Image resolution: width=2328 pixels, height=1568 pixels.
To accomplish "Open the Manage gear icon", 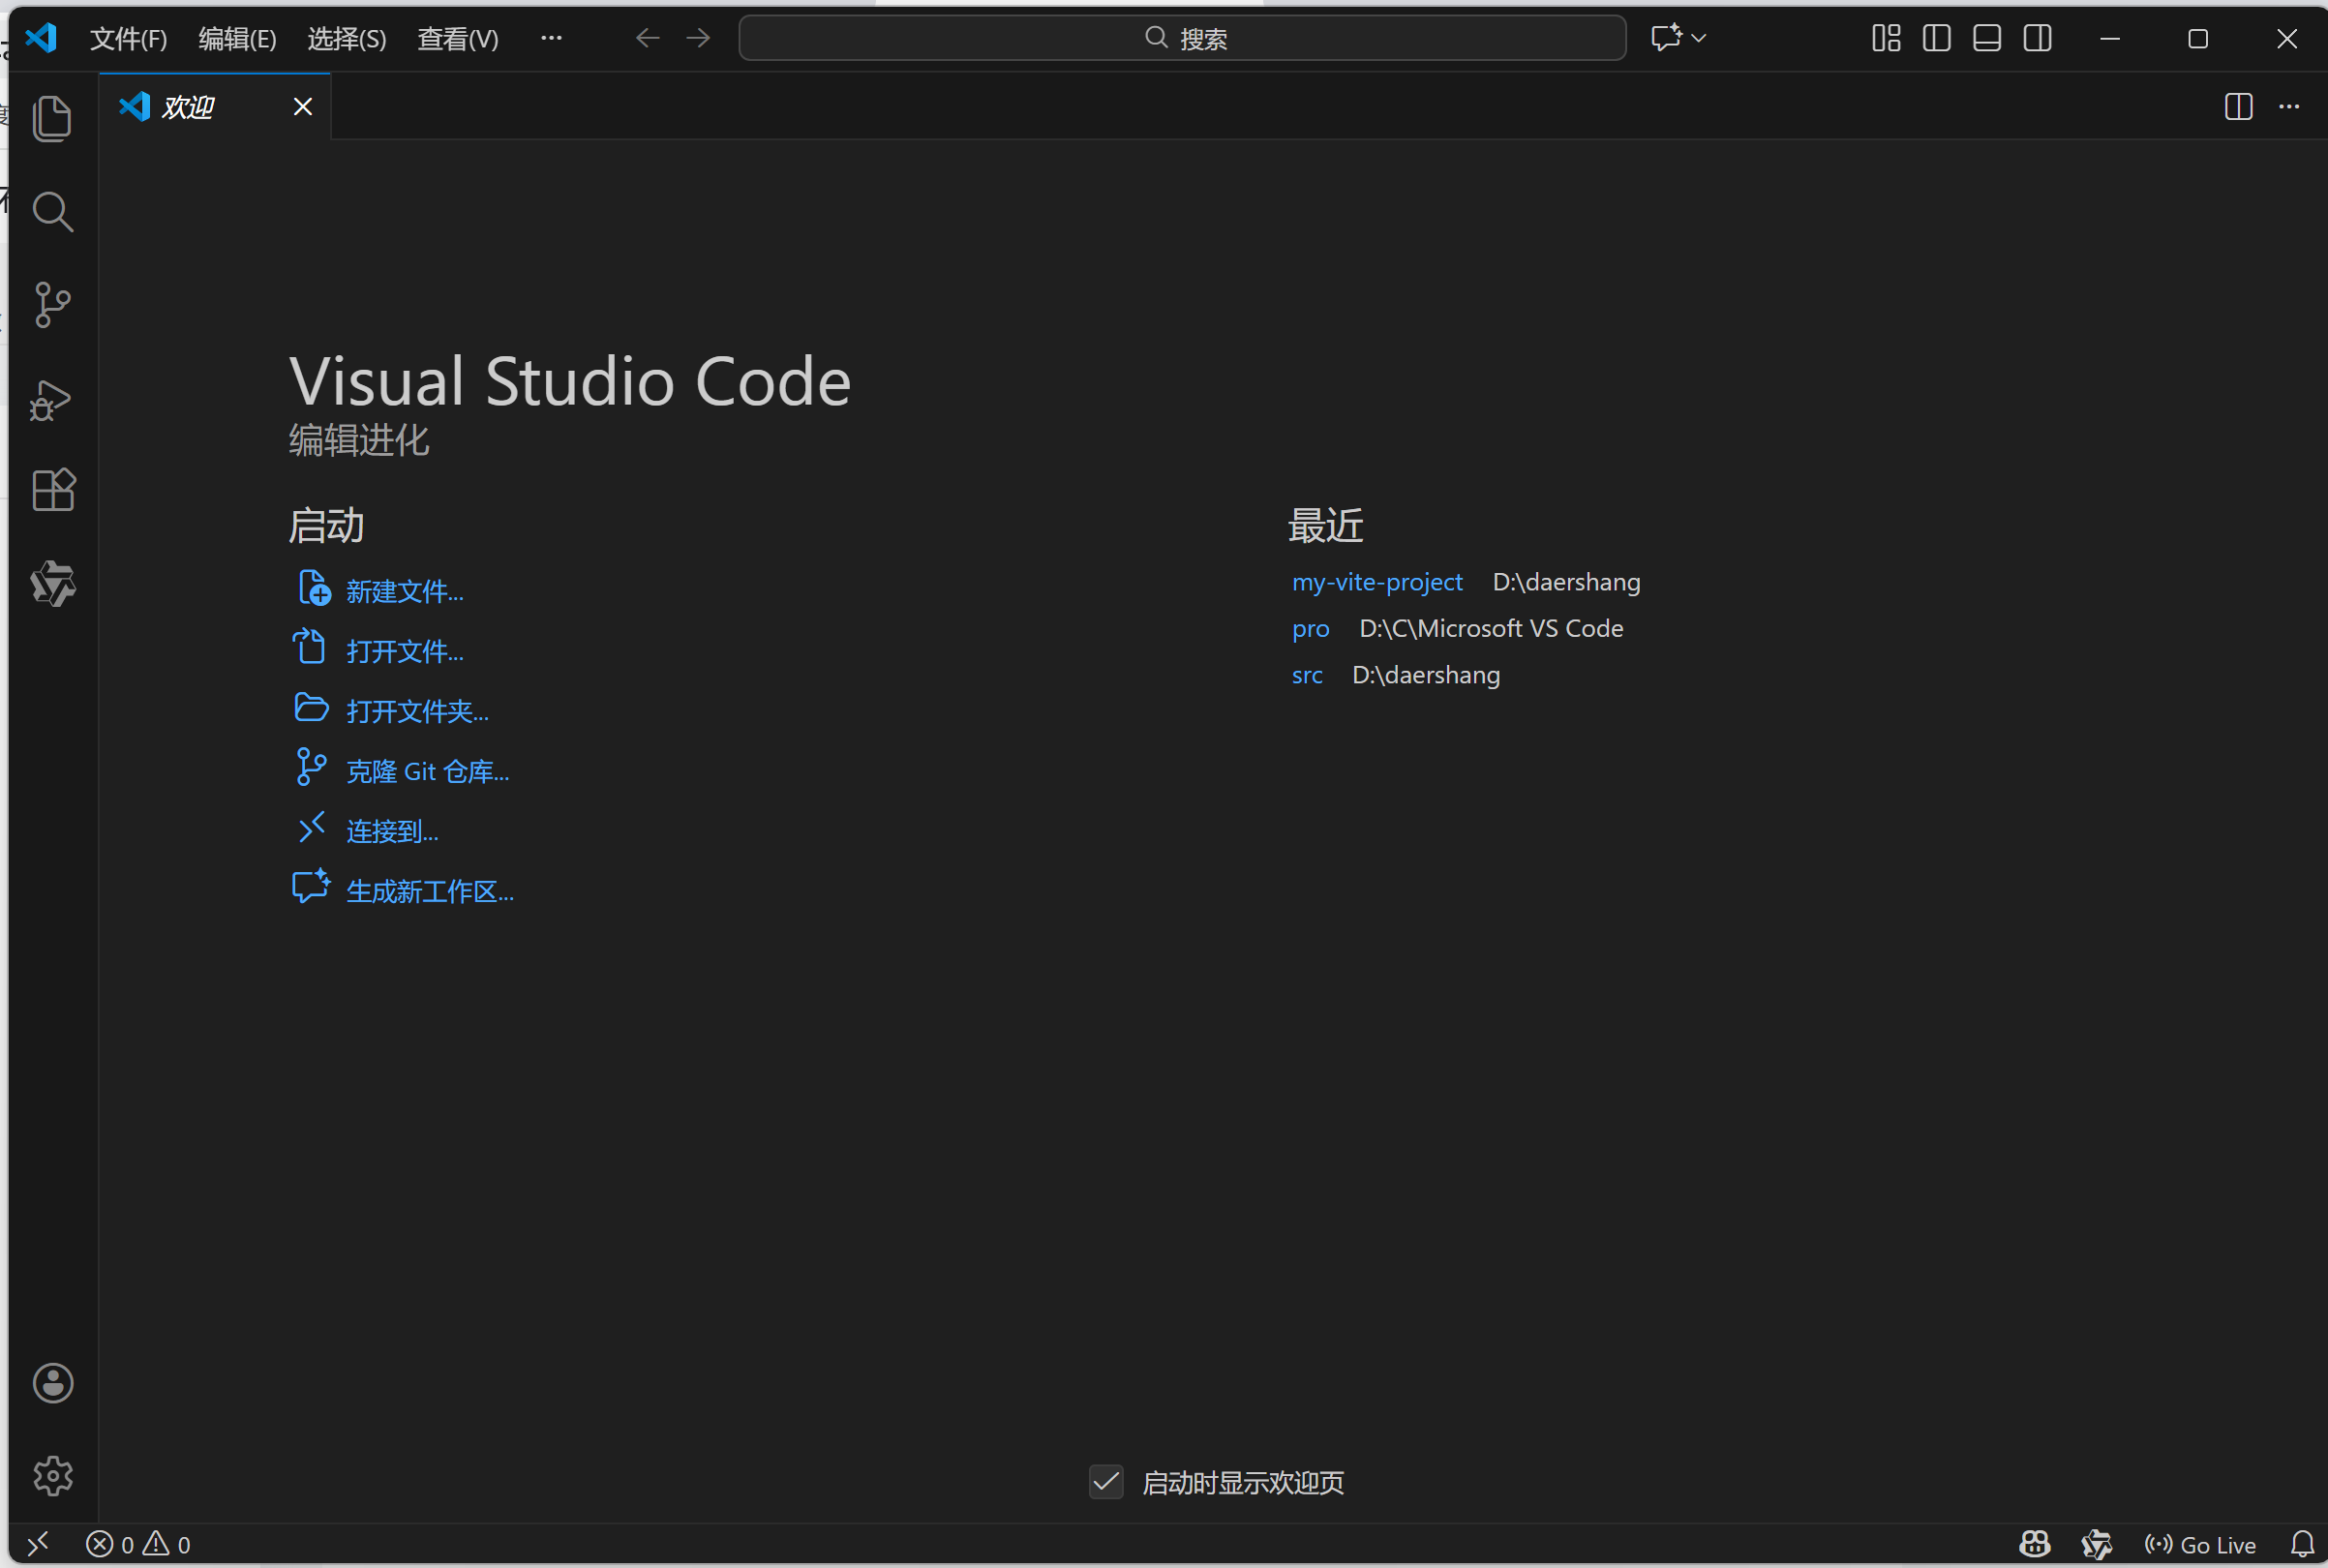I will [x=52, y=1476].
